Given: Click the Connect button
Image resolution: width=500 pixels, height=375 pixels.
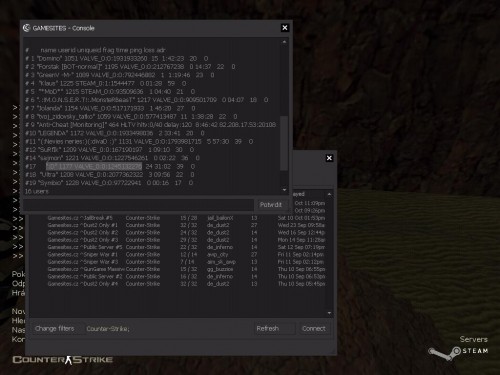Looking at the screenshot, I should (314, 329).
